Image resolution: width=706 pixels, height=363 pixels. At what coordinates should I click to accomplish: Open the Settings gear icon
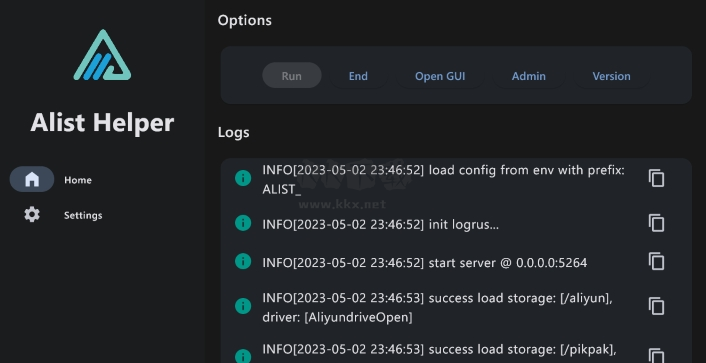pyautogui.click(x=32, y=215)
